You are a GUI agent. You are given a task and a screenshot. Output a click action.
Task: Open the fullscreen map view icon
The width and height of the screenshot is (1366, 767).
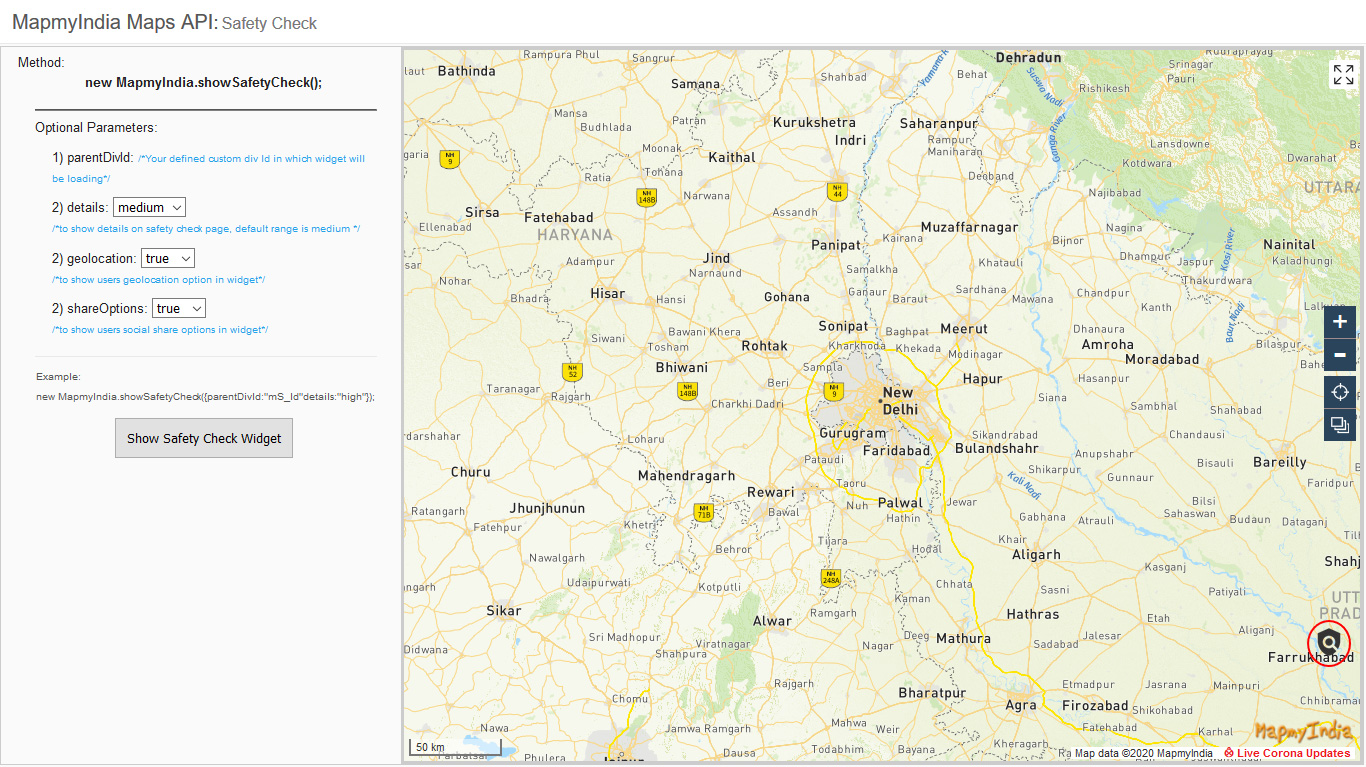1342,74
